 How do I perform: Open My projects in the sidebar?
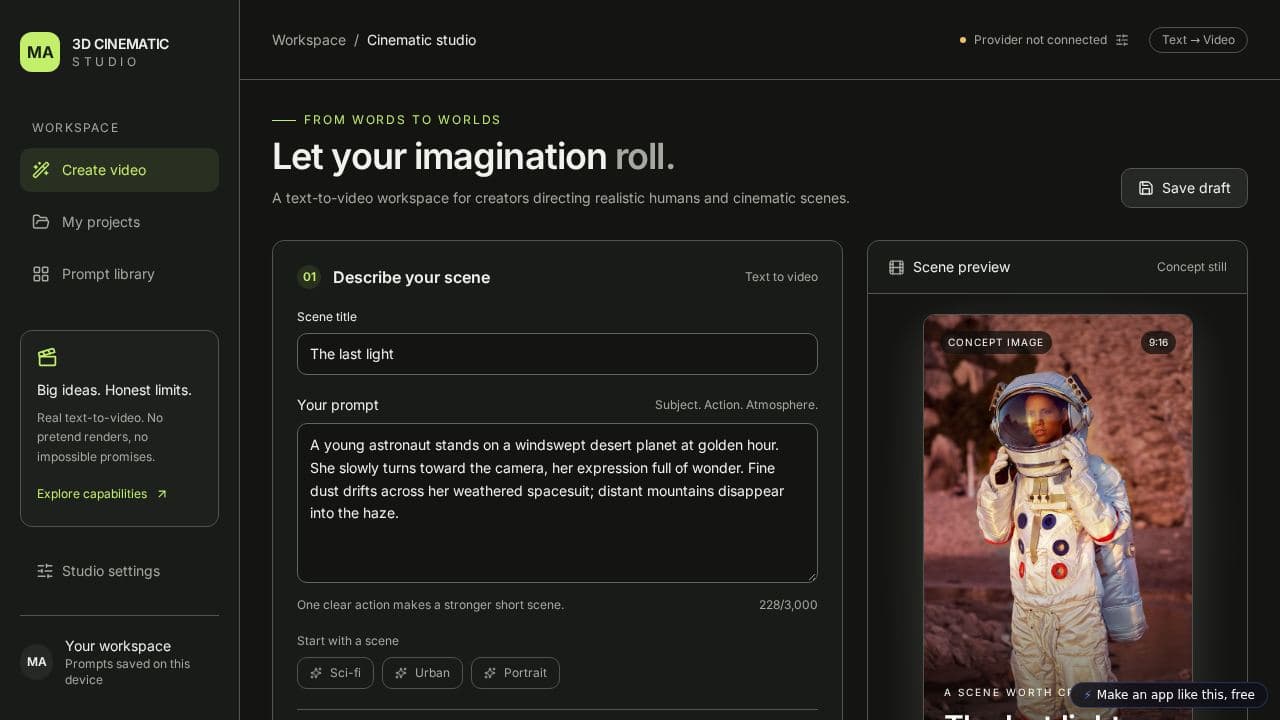pos(119,222)
